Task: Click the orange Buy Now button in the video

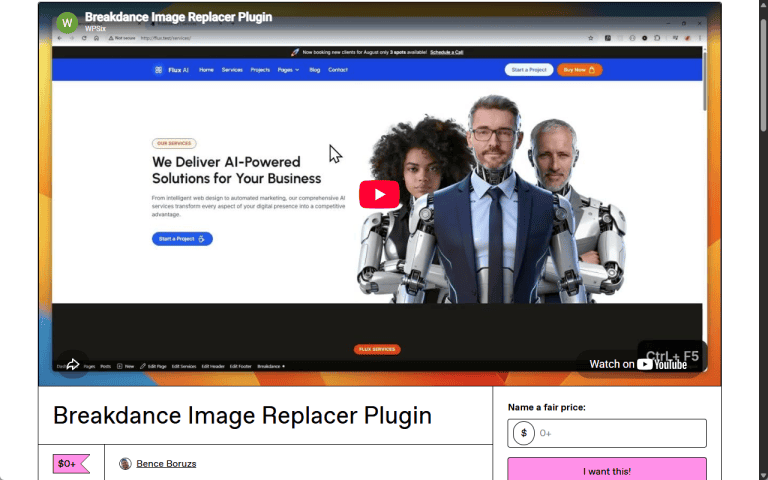Action: pyautogui.click(x=579, y=70)
